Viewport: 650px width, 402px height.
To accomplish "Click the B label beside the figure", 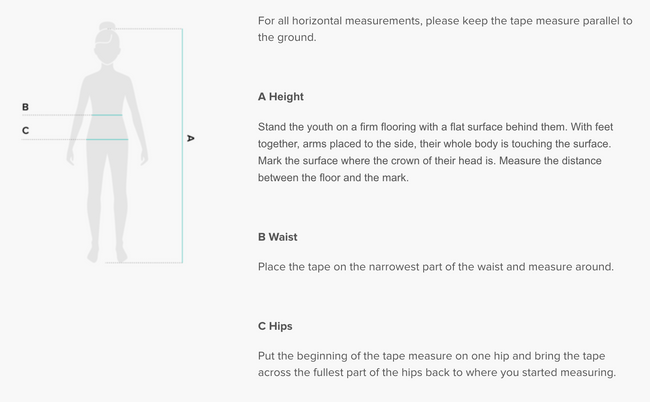I will (x=25, y=107).
